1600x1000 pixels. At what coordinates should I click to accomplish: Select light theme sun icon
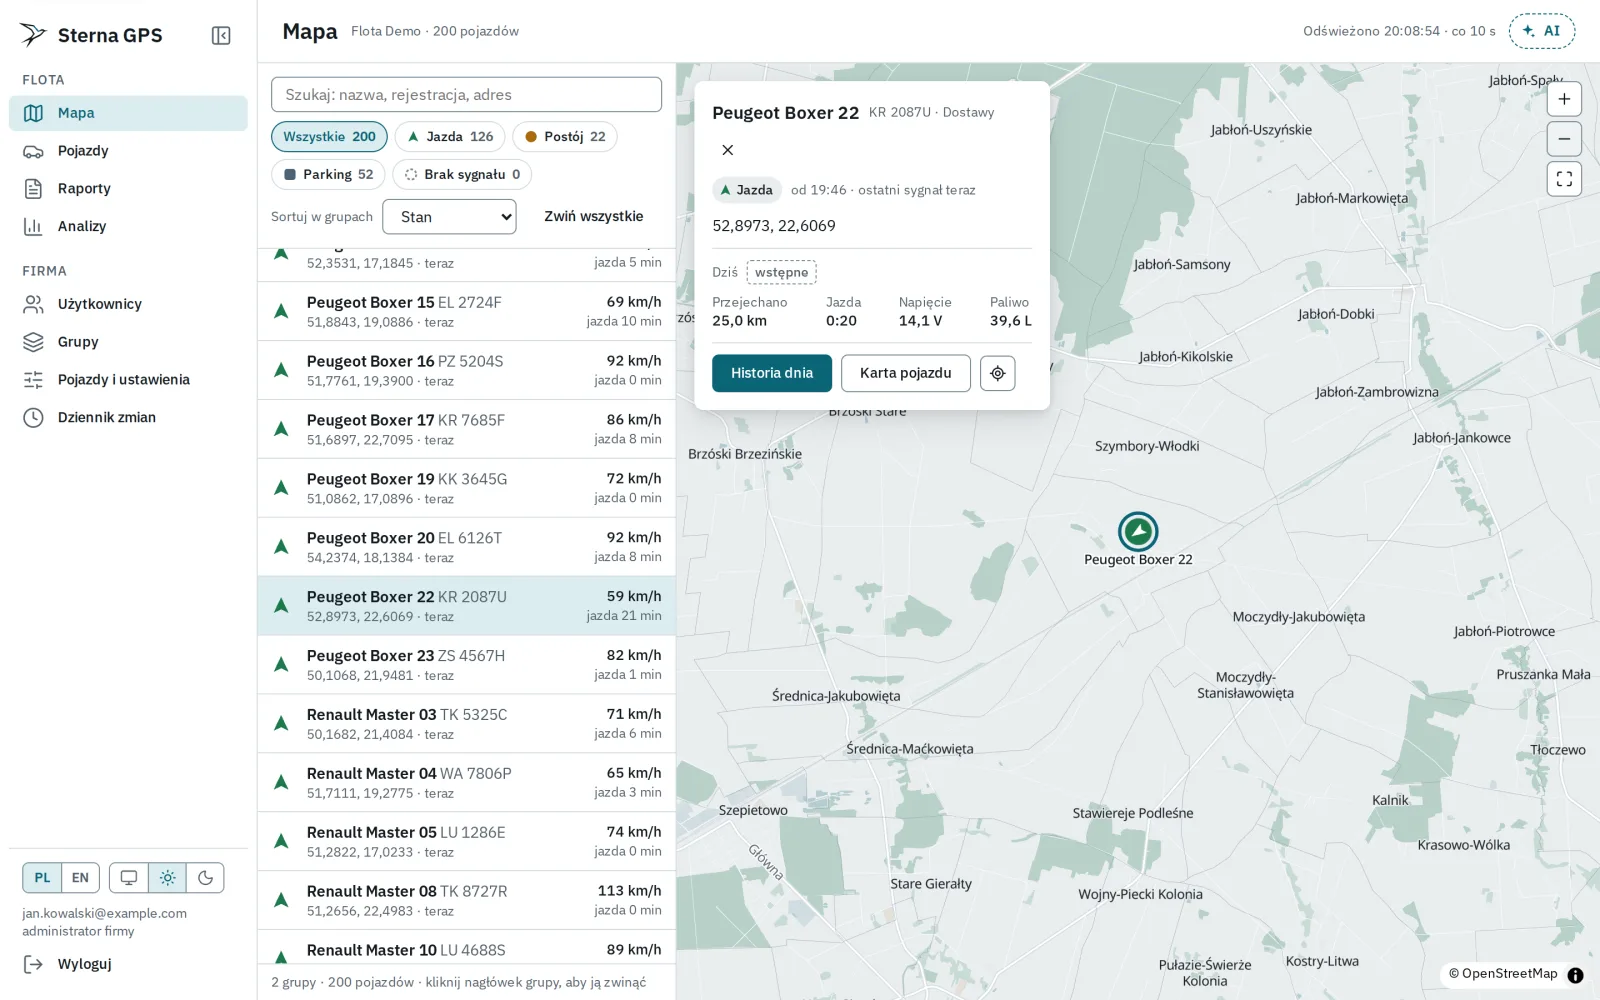167,878
